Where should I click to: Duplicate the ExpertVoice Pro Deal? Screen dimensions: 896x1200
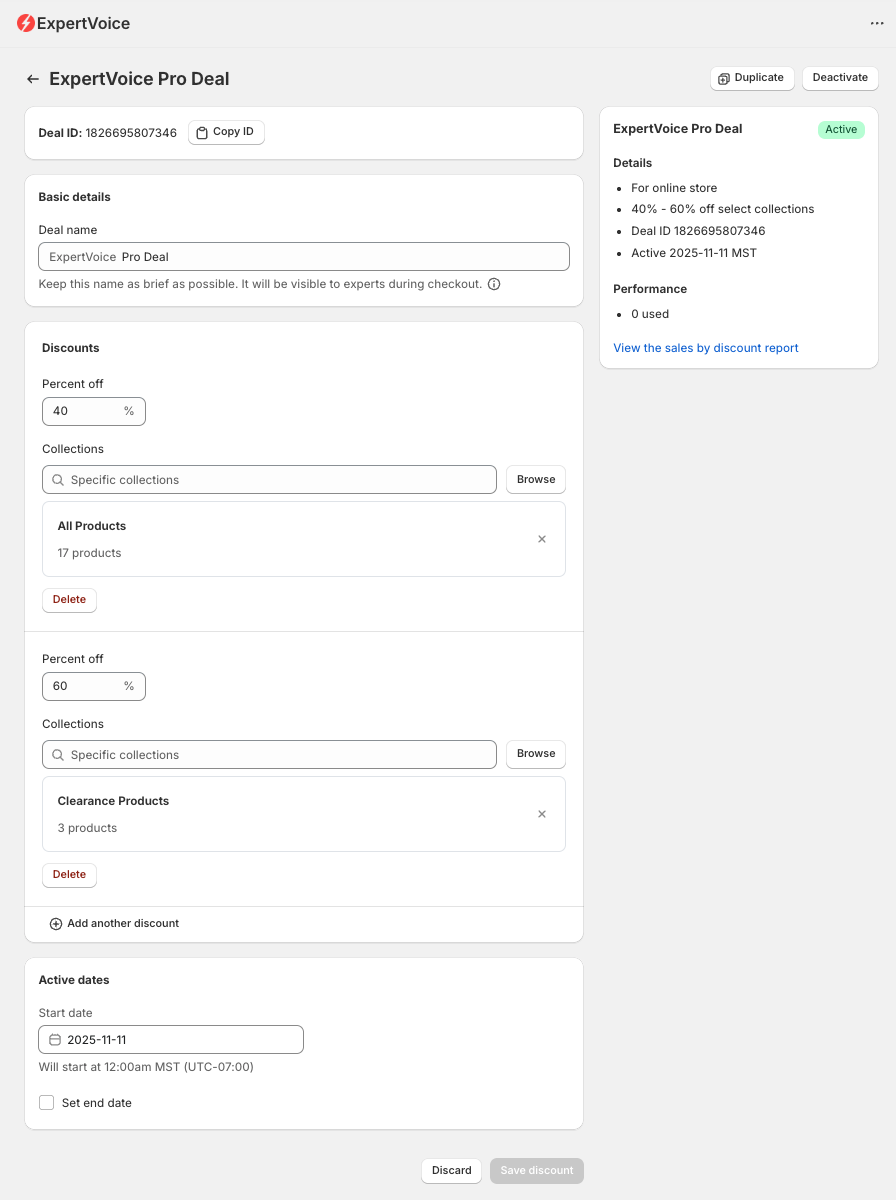coord(752,78)
